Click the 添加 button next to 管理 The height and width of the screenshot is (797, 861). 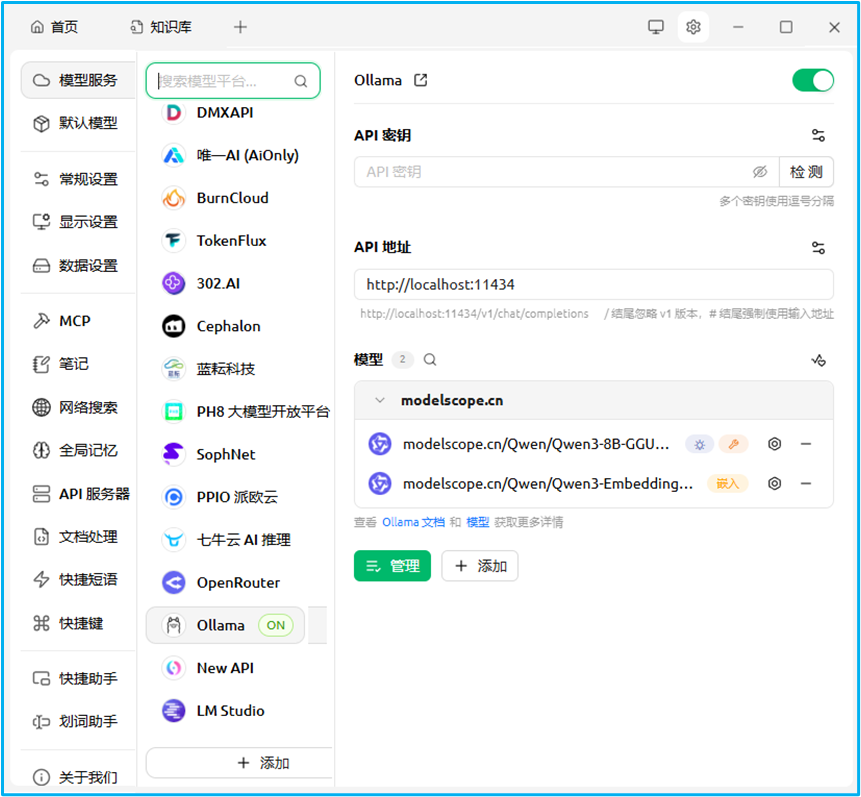tap(480, 566)
